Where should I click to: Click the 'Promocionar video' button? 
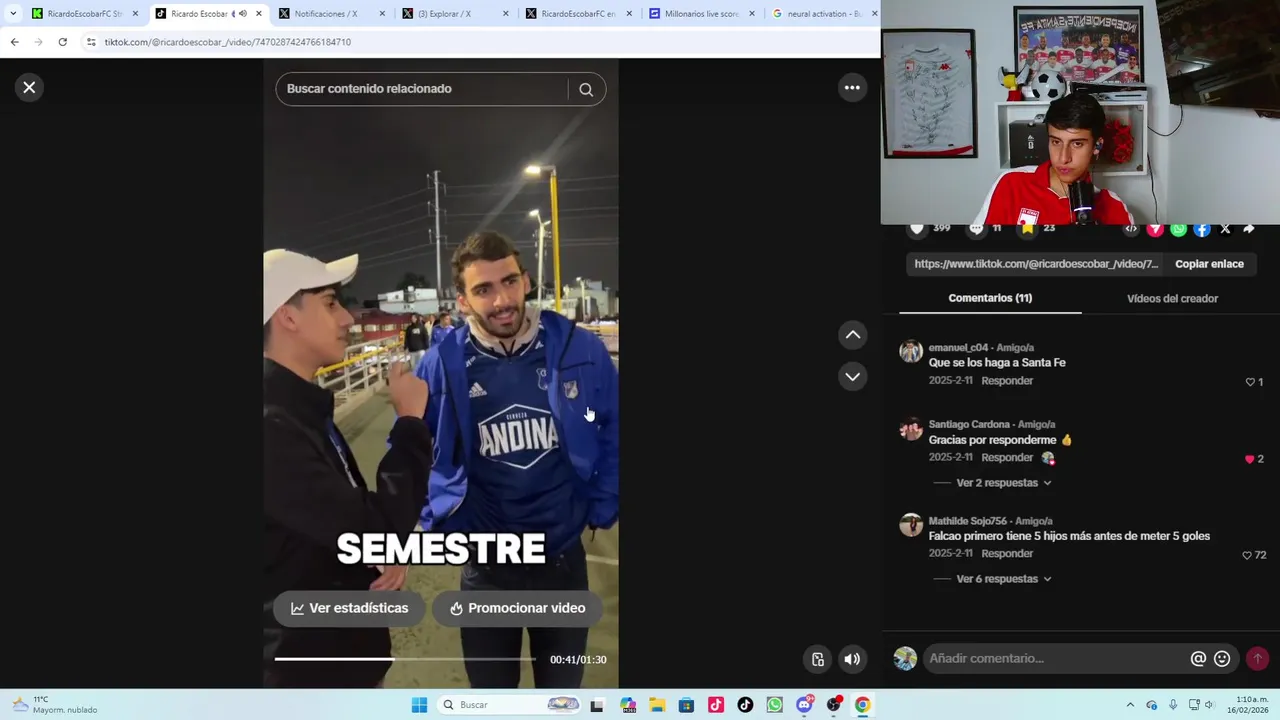pyautogui.click(x=517, y=608)
